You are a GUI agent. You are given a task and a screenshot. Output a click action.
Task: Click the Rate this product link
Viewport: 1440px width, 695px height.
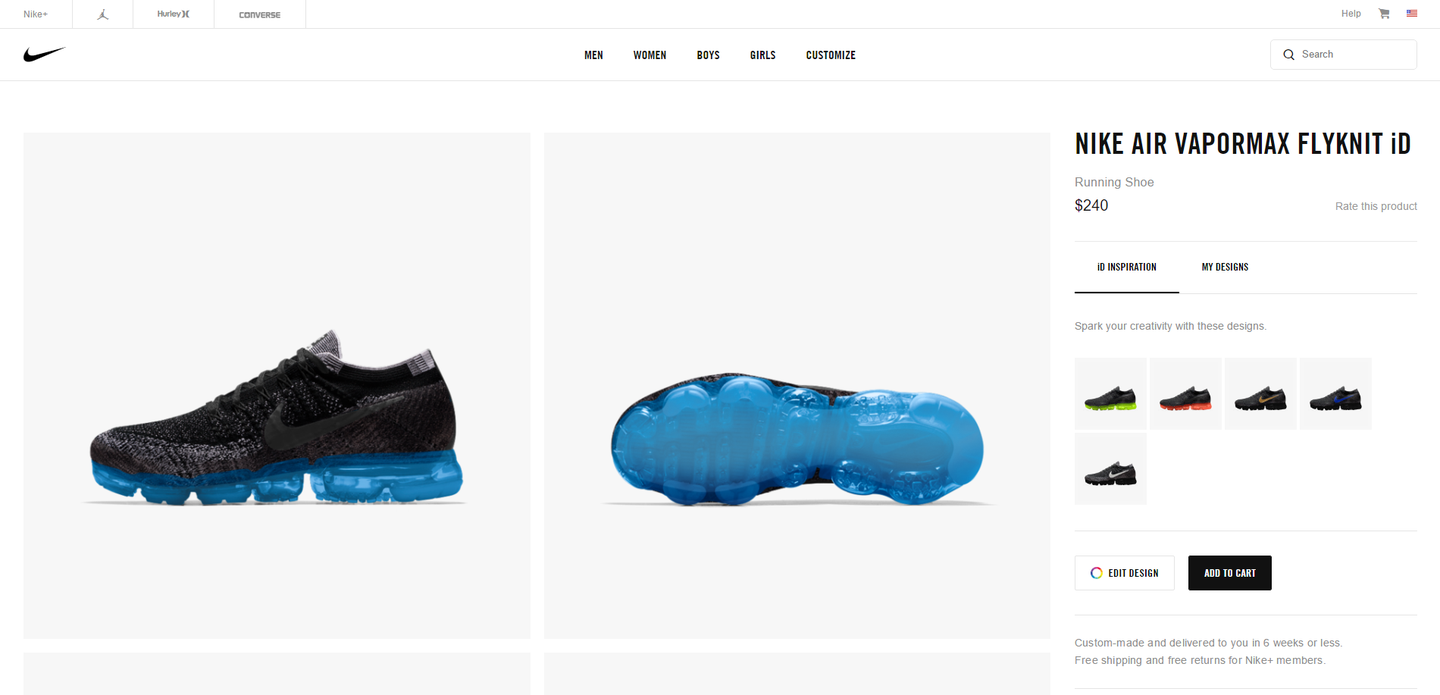click(x=1376, y=206)
